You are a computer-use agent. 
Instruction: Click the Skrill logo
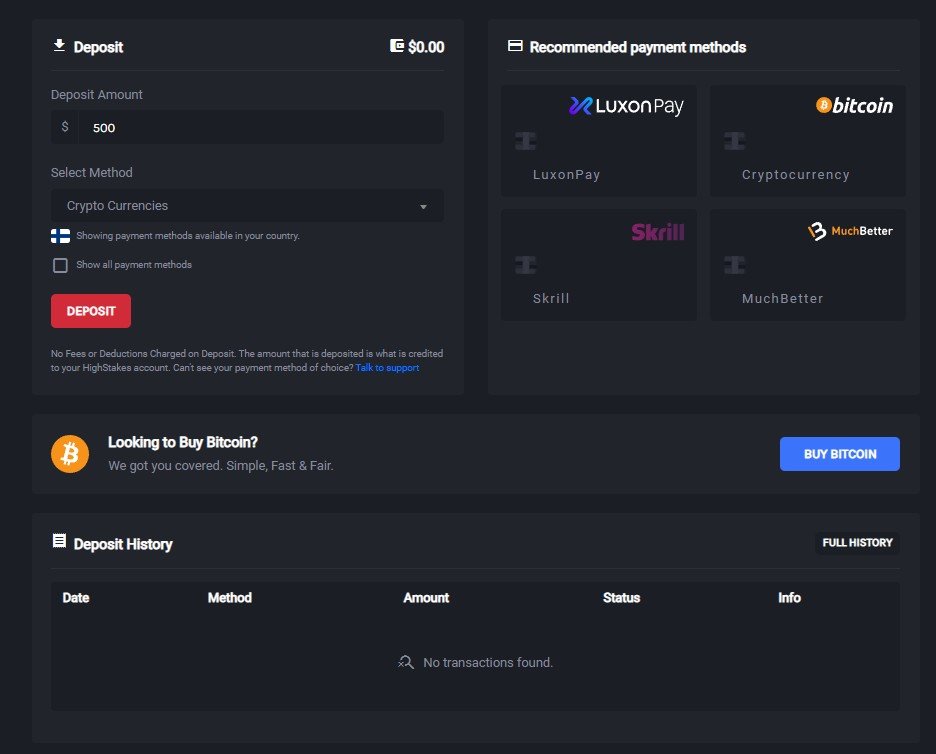click(x=657, y=232)
